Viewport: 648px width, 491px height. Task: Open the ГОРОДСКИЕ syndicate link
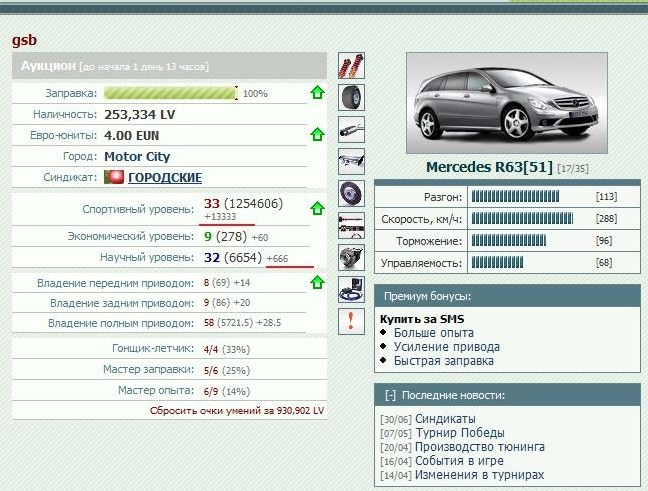(x=165, y=178)
